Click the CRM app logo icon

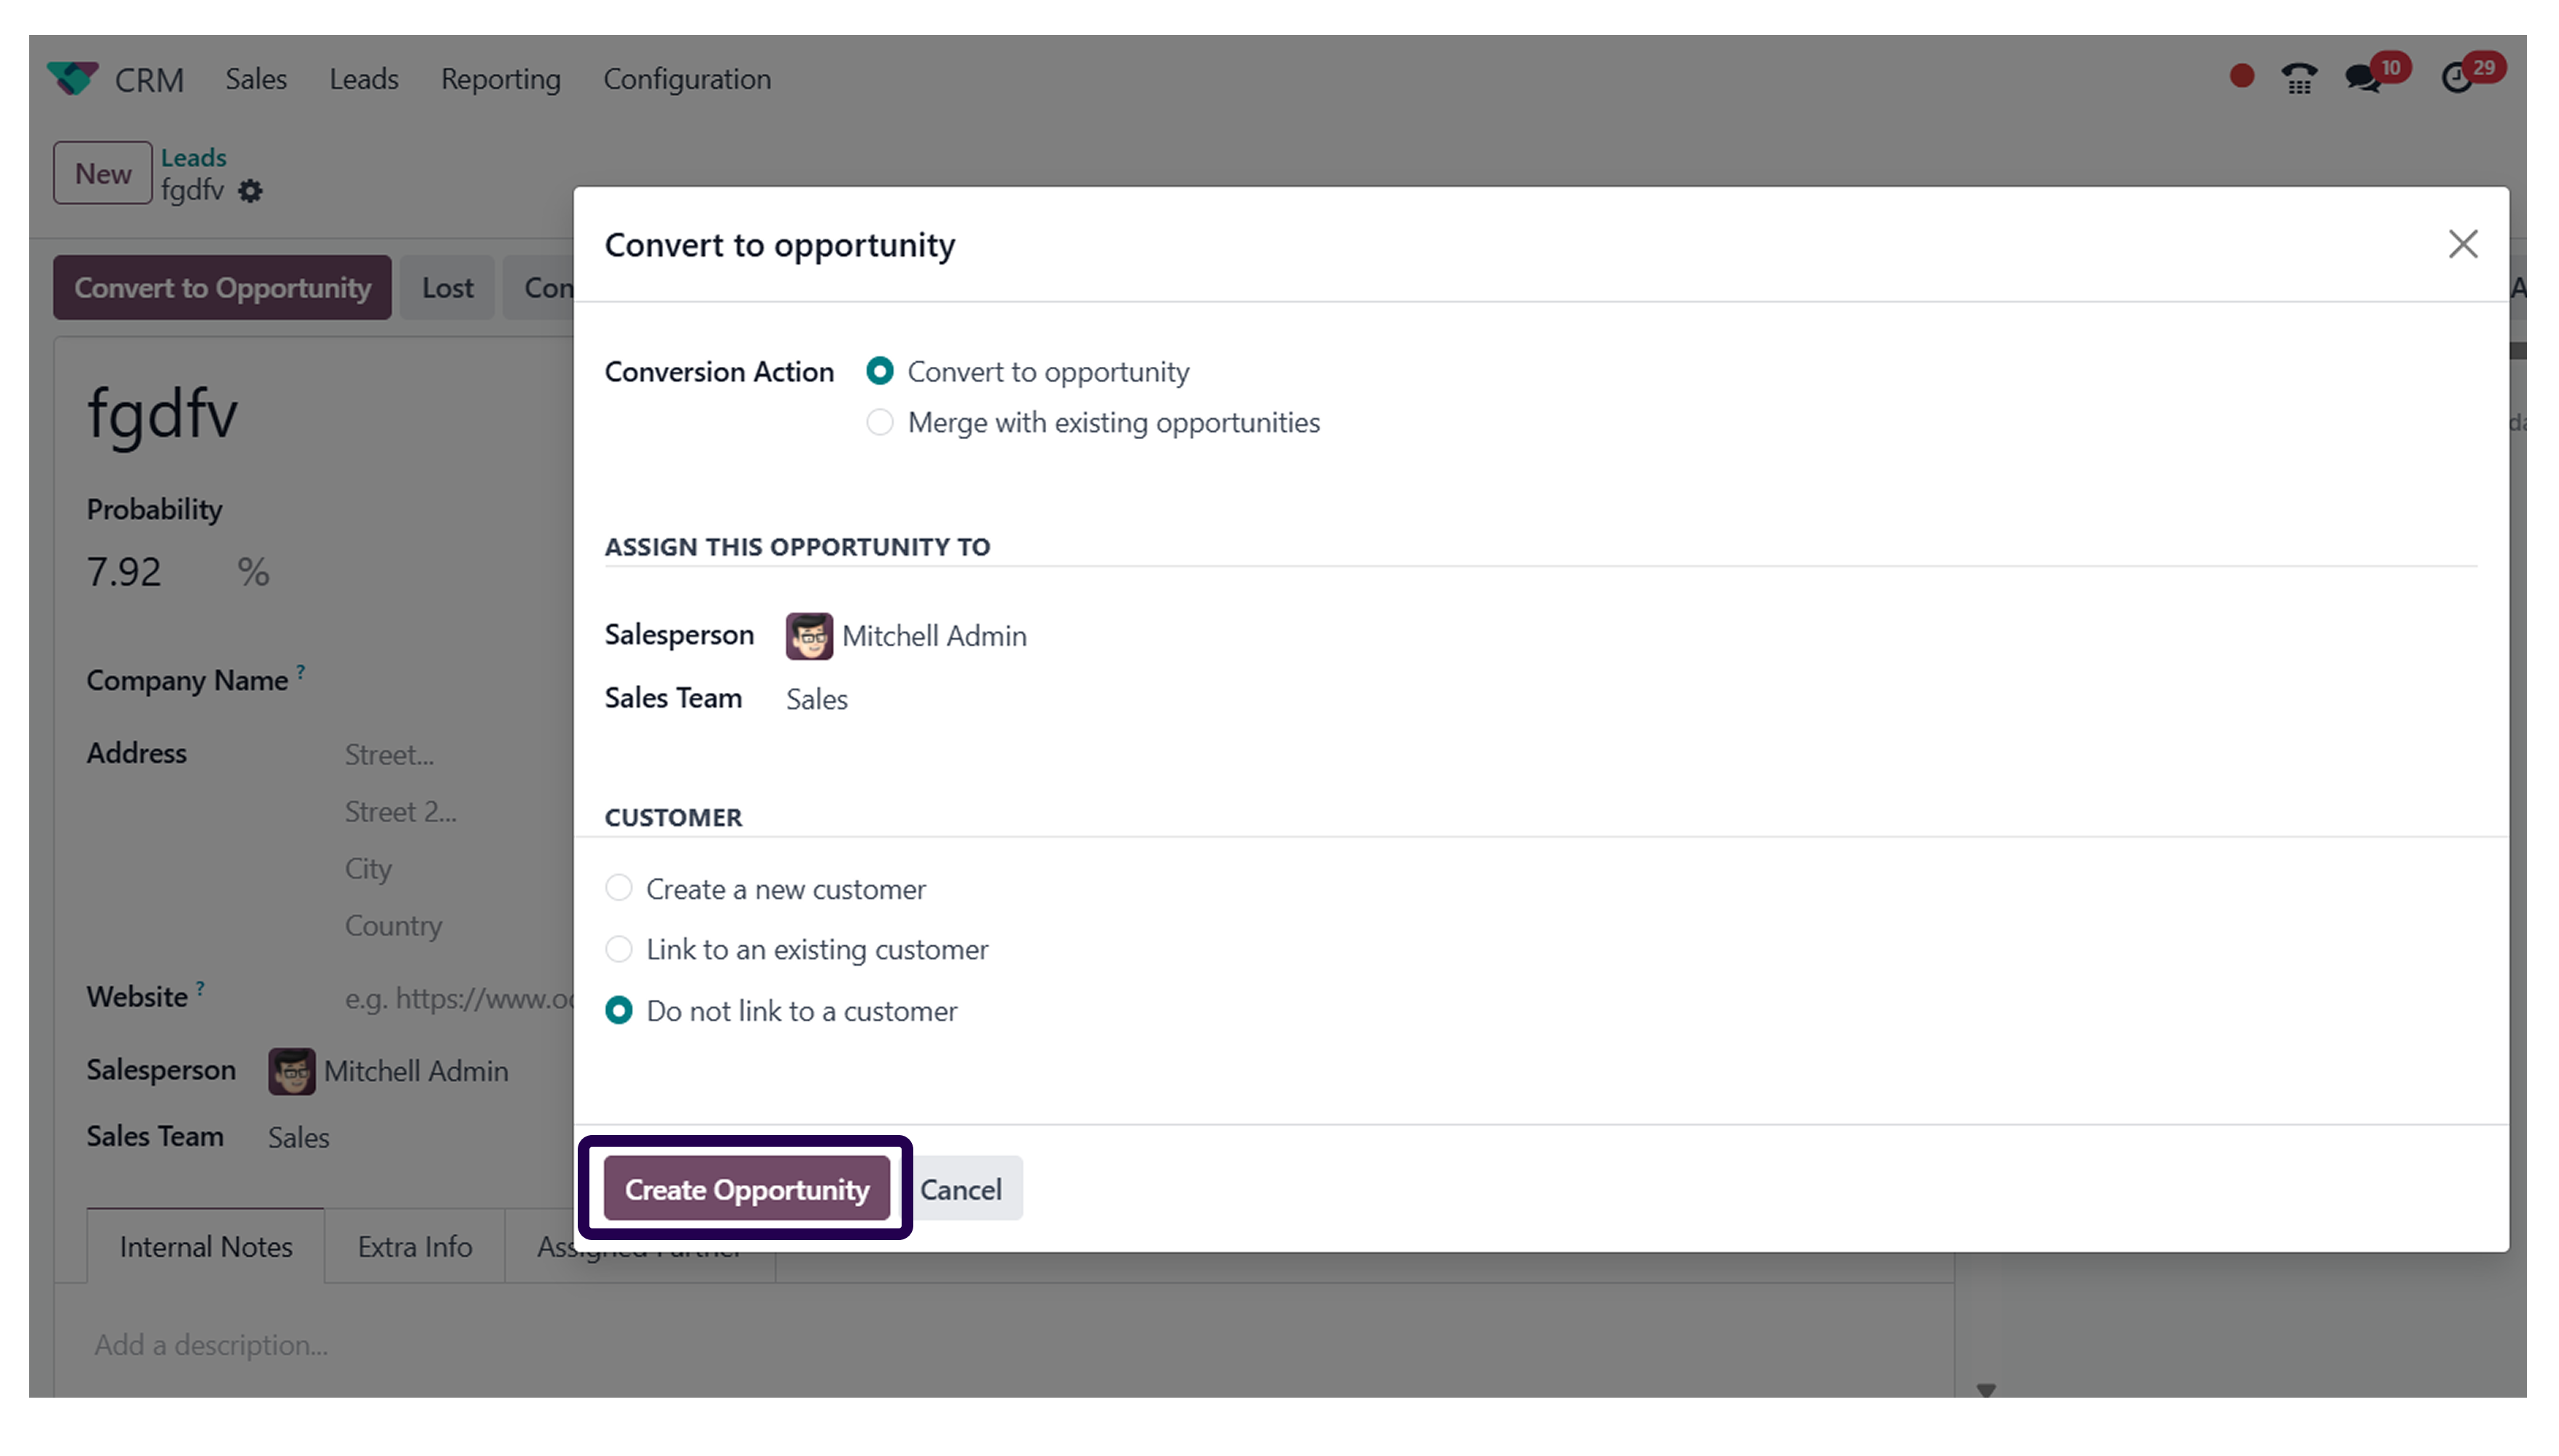tap(73, 78)
